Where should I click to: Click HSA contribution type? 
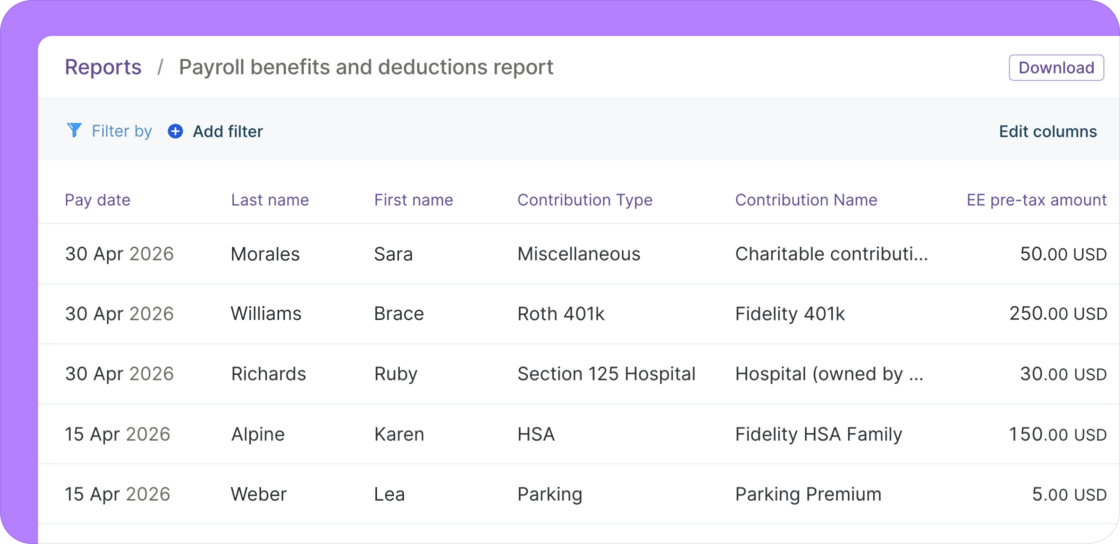536,434
